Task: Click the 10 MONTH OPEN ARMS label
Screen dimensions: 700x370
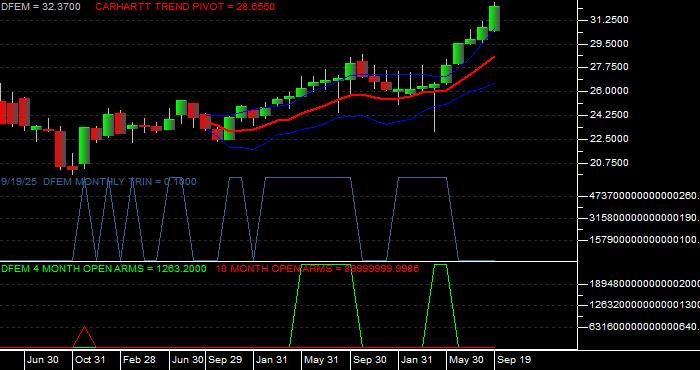Action: 317,269
